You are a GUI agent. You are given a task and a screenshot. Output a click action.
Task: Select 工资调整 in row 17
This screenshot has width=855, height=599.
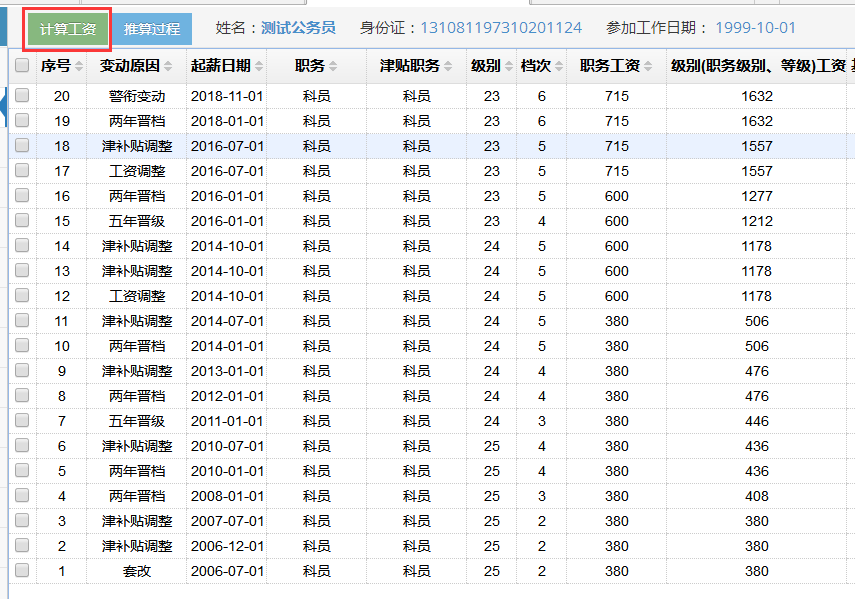(137, 171)
